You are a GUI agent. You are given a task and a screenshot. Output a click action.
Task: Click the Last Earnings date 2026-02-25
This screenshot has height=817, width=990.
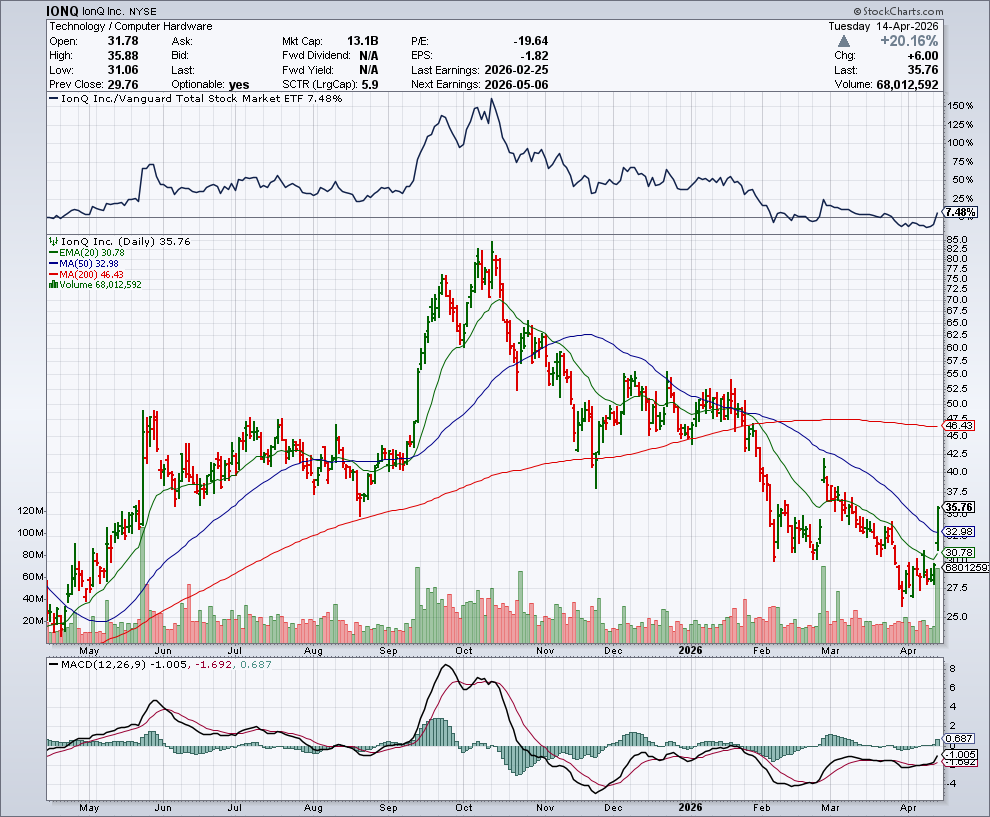(x=516, y=70)
